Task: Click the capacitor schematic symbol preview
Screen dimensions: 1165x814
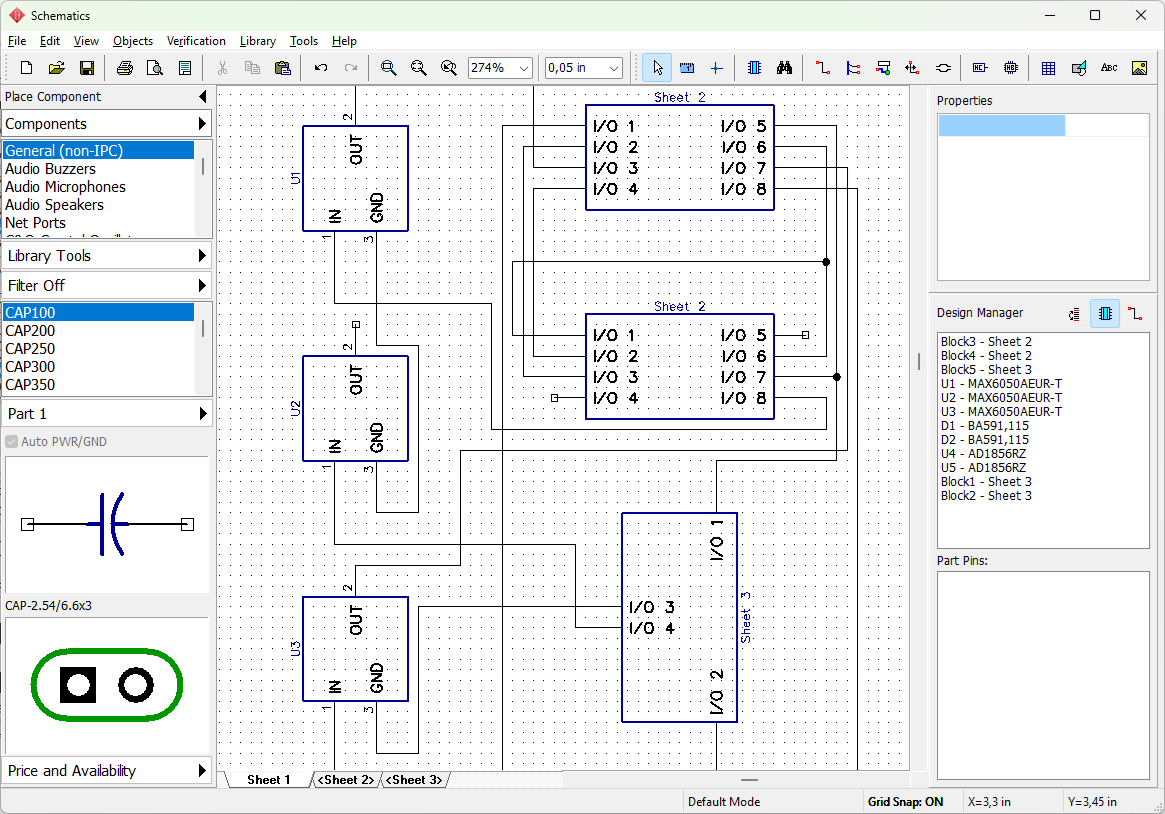Action: click(x=107, y=524)
